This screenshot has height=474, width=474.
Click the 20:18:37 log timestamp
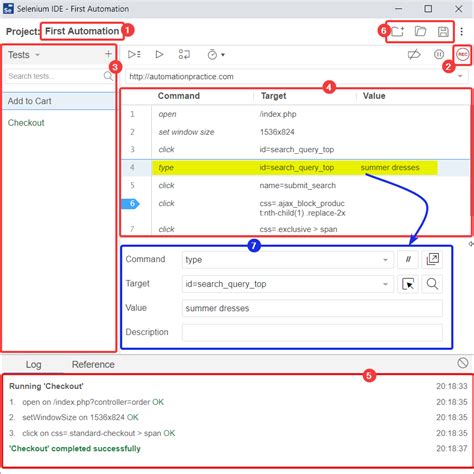tap(452, 449)
